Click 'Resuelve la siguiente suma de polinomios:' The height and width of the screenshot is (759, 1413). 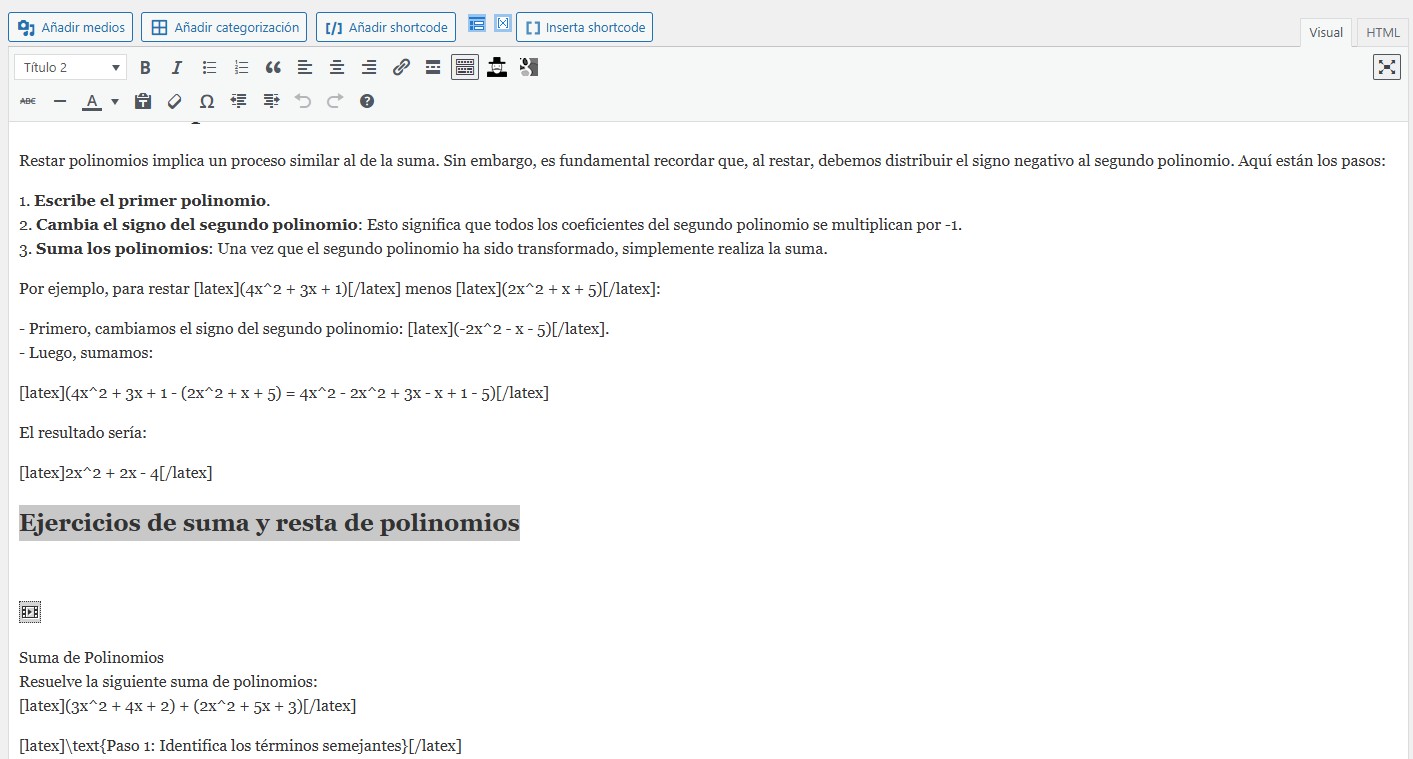pyautogui.click(x=168, y=682)
